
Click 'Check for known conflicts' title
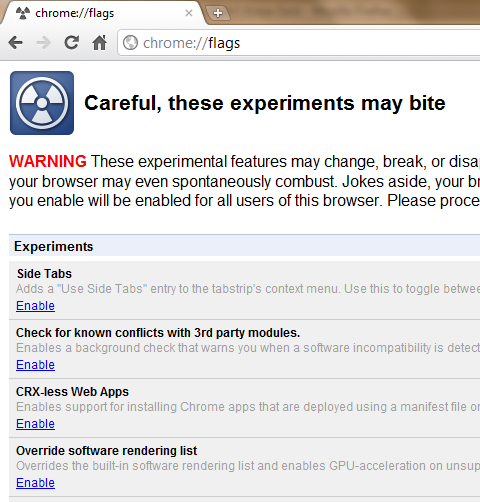tap(158, 333)
